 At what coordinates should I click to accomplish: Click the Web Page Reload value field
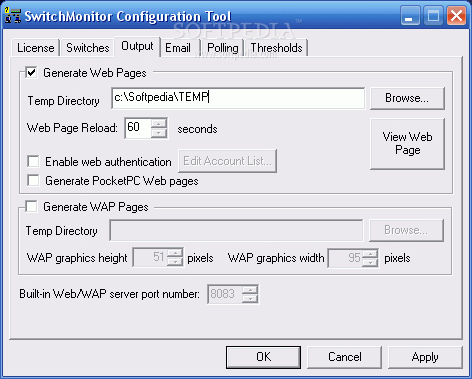point(138,128)
